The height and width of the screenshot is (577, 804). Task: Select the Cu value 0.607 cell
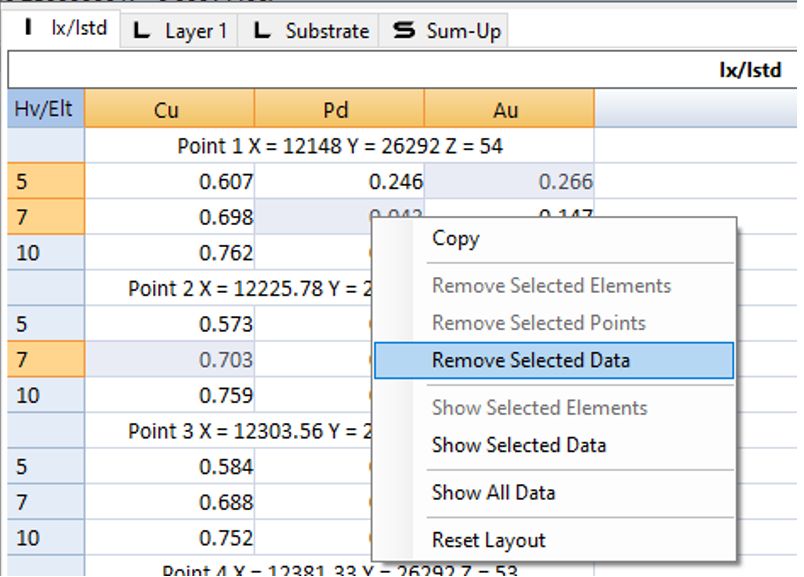click(x=170, y=182)
